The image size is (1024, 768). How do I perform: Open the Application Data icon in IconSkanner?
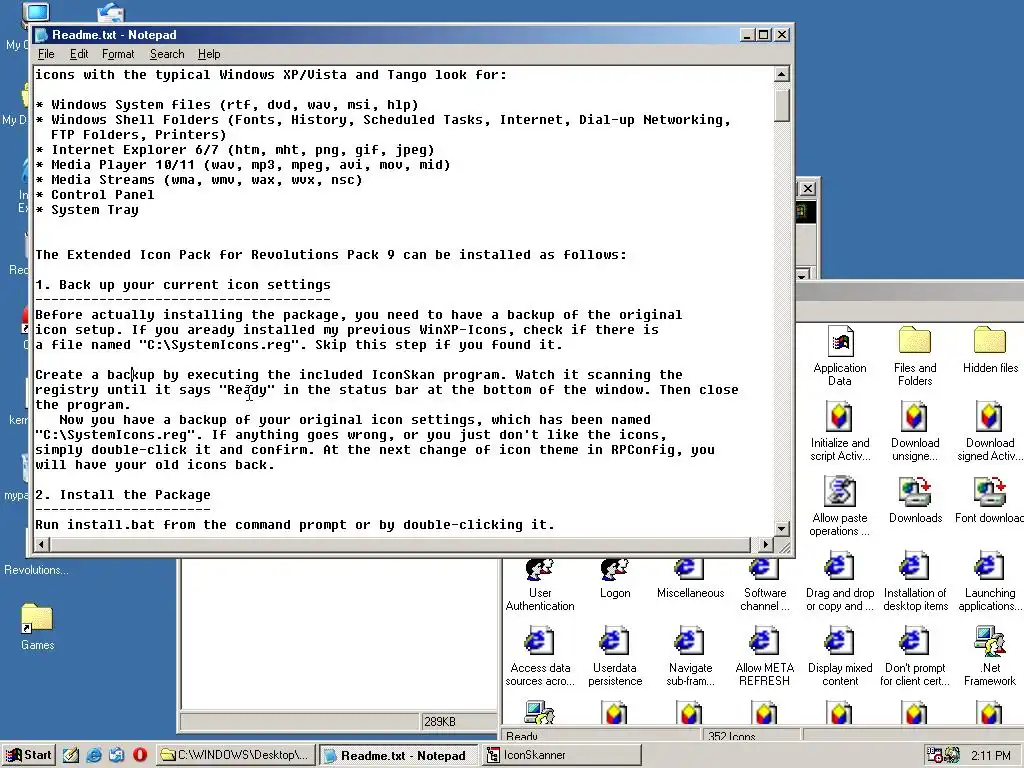pos(840,342)
